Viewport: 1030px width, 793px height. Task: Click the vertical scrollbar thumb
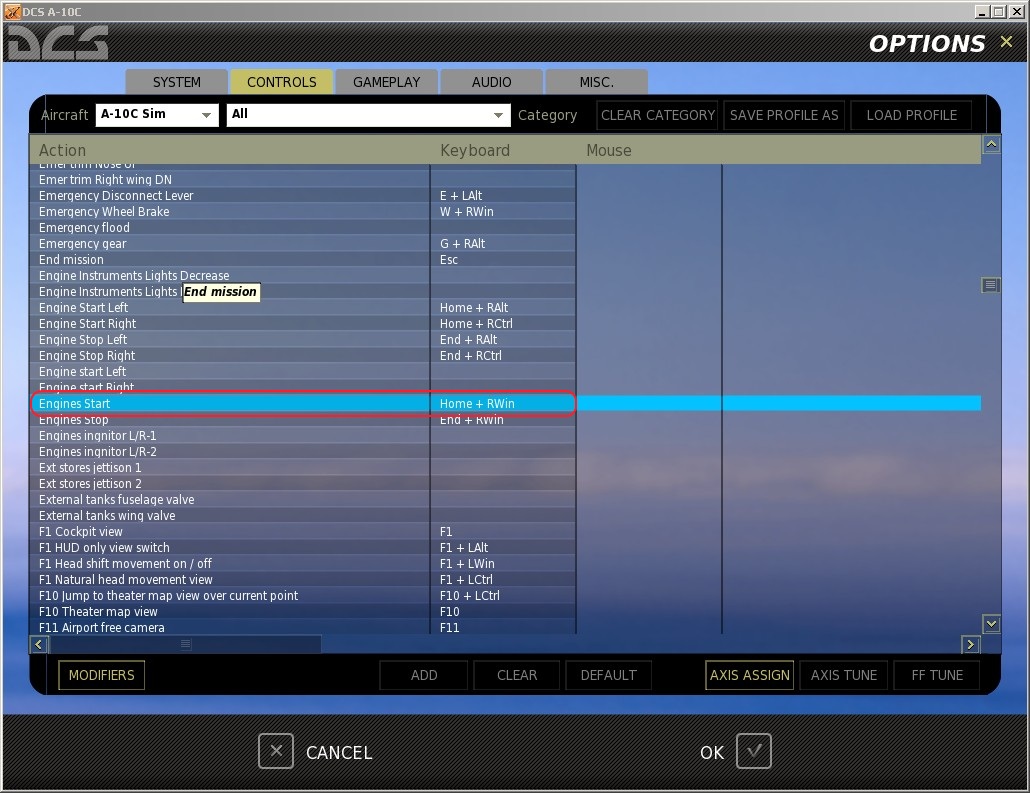click(991, 284)
